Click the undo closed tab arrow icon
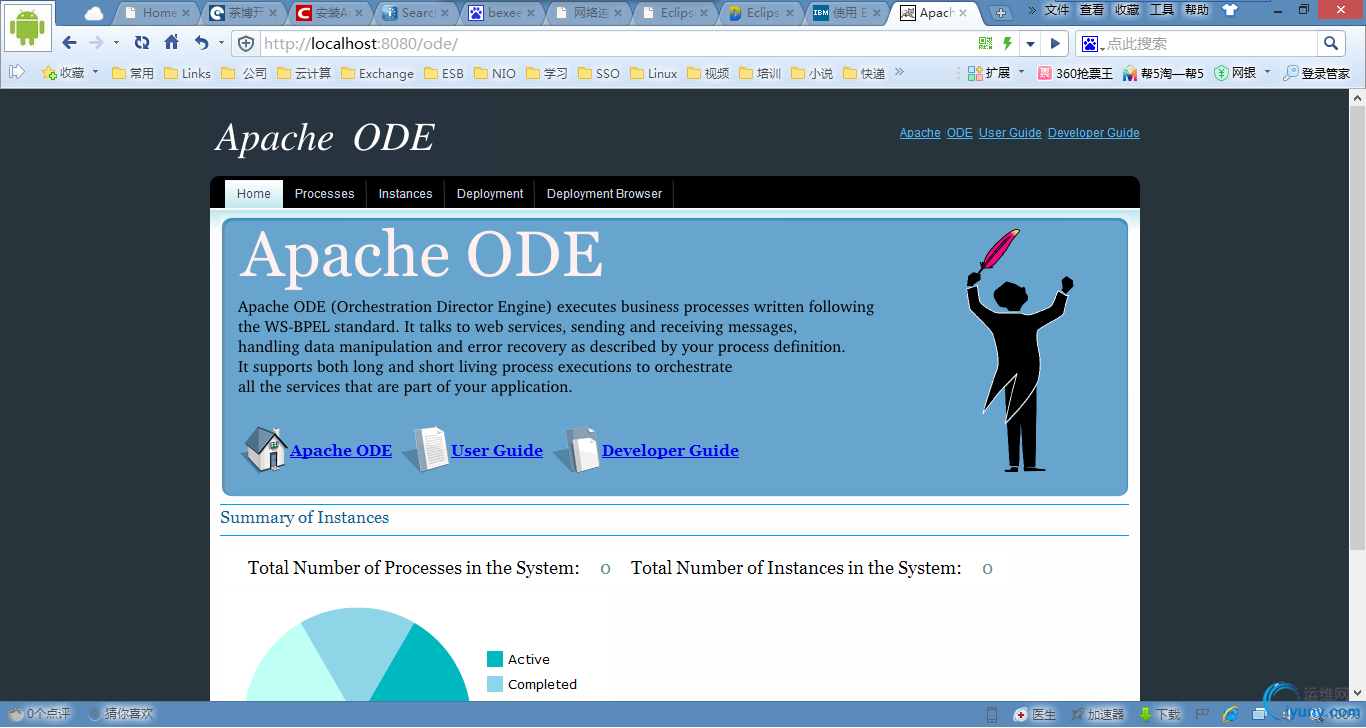 pos(202,43)
